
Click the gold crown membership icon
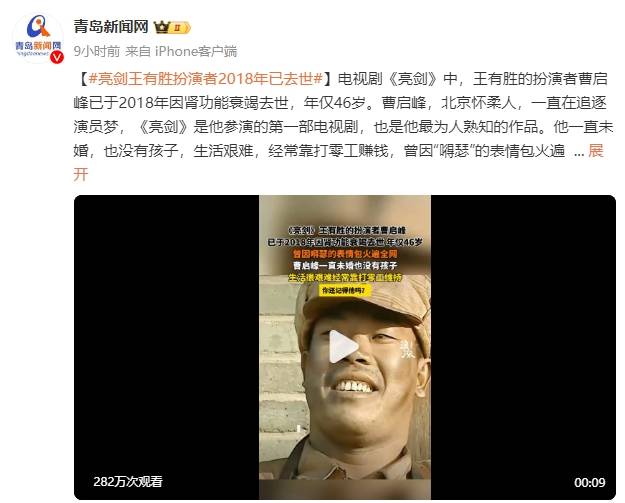pyautogui.click(x=162, y=27)
